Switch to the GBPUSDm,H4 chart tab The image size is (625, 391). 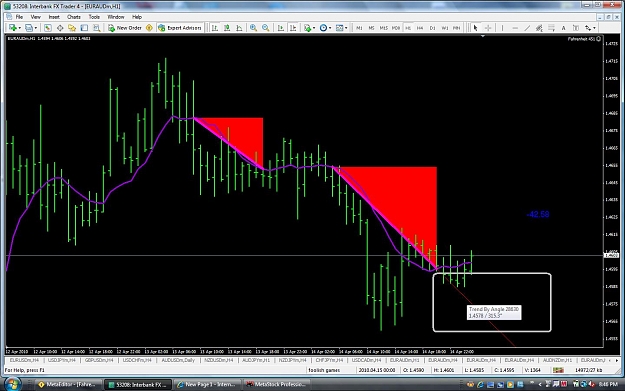point(99,360)
